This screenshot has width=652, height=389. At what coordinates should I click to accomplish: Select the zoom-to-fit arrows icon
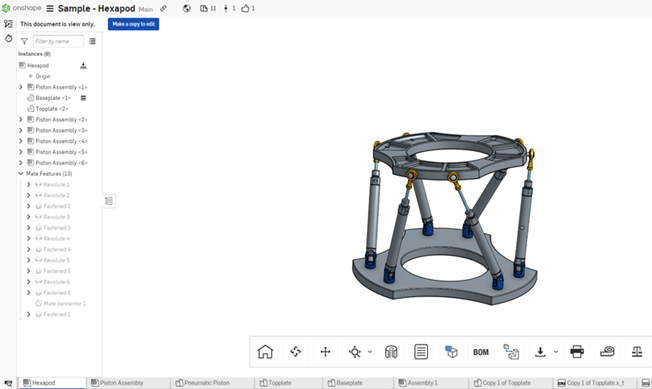tap(296, 352)
